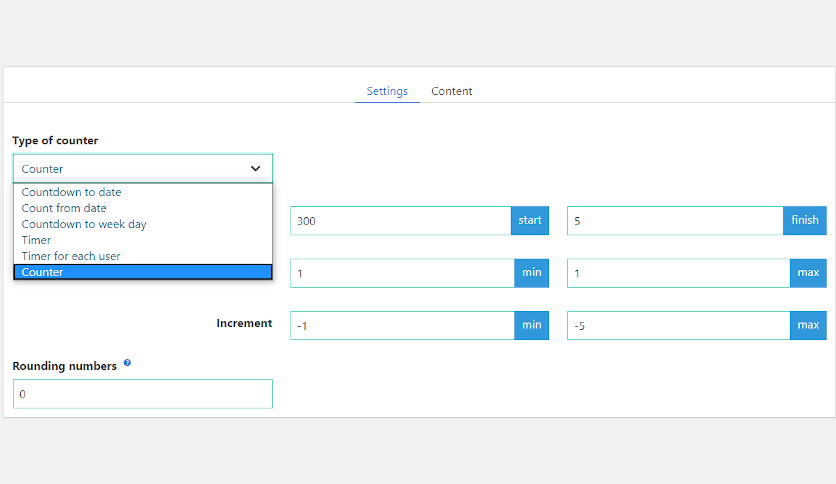Click the Rounding numbers input field

(x=142, y=394)
